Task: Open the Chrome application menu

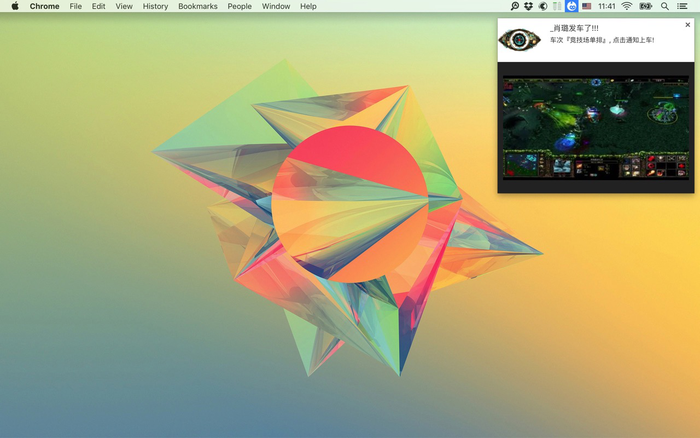Action: pos(44,6)
